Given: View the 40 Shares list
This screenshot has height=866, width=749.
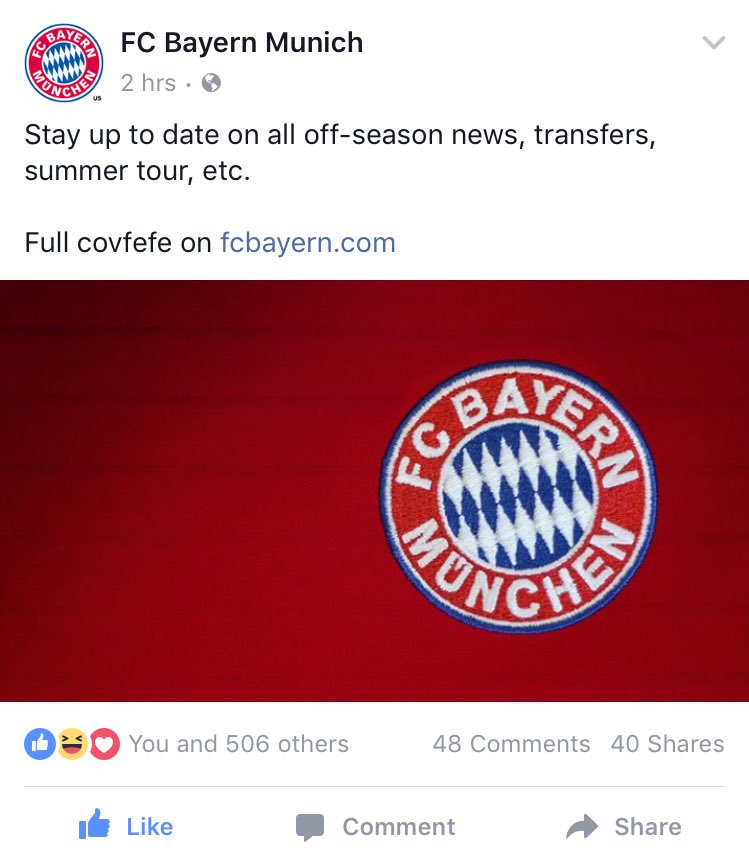Looking at the screenshot, I should (667, 744).
